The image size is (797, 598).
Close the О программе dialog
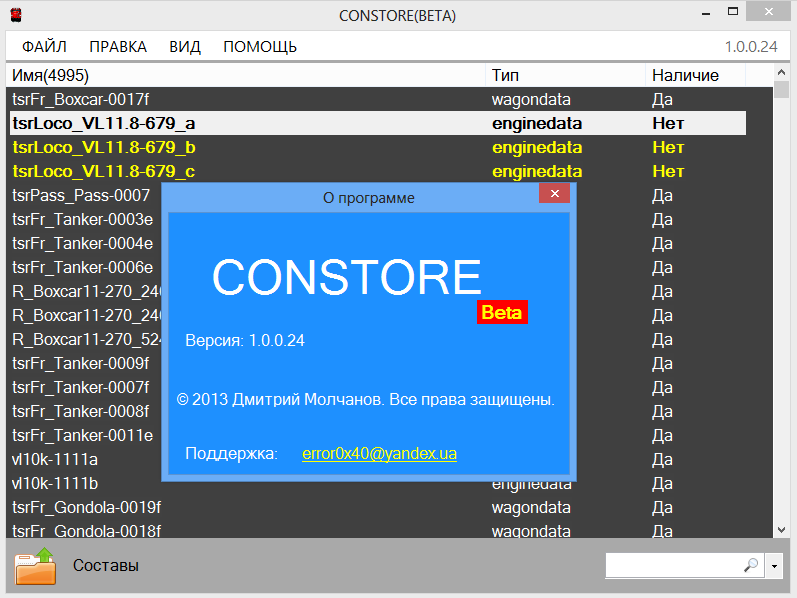(x=554, y=196)
